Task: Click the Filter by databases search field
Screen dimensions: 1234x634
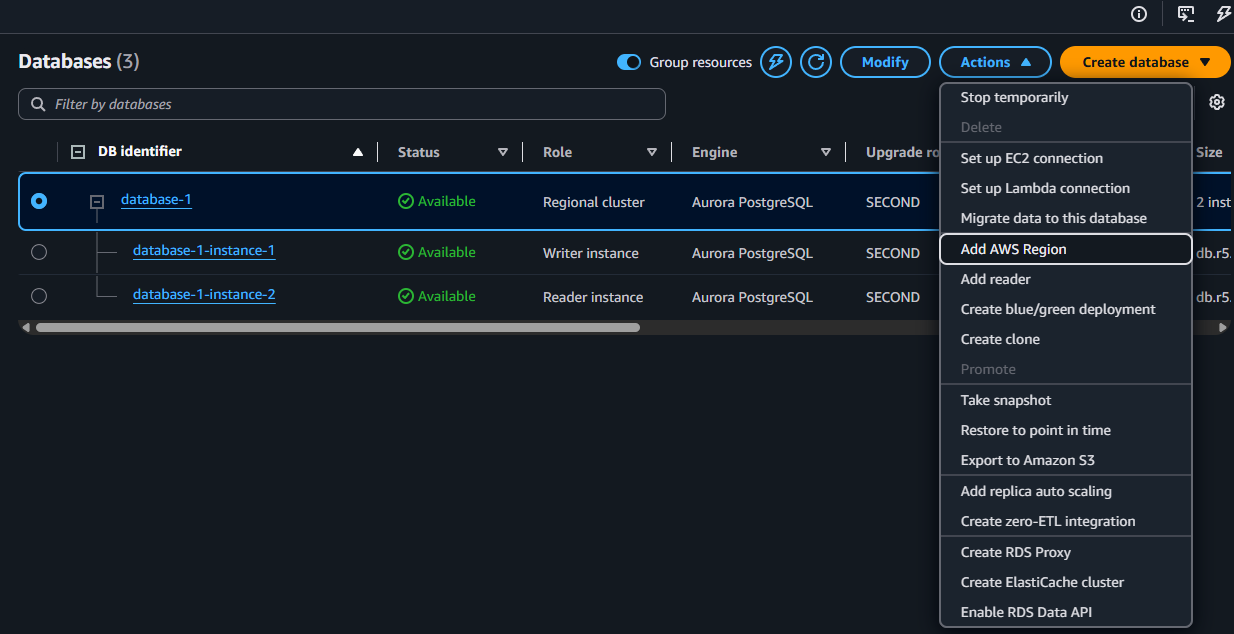Action: tap(342, 104)
